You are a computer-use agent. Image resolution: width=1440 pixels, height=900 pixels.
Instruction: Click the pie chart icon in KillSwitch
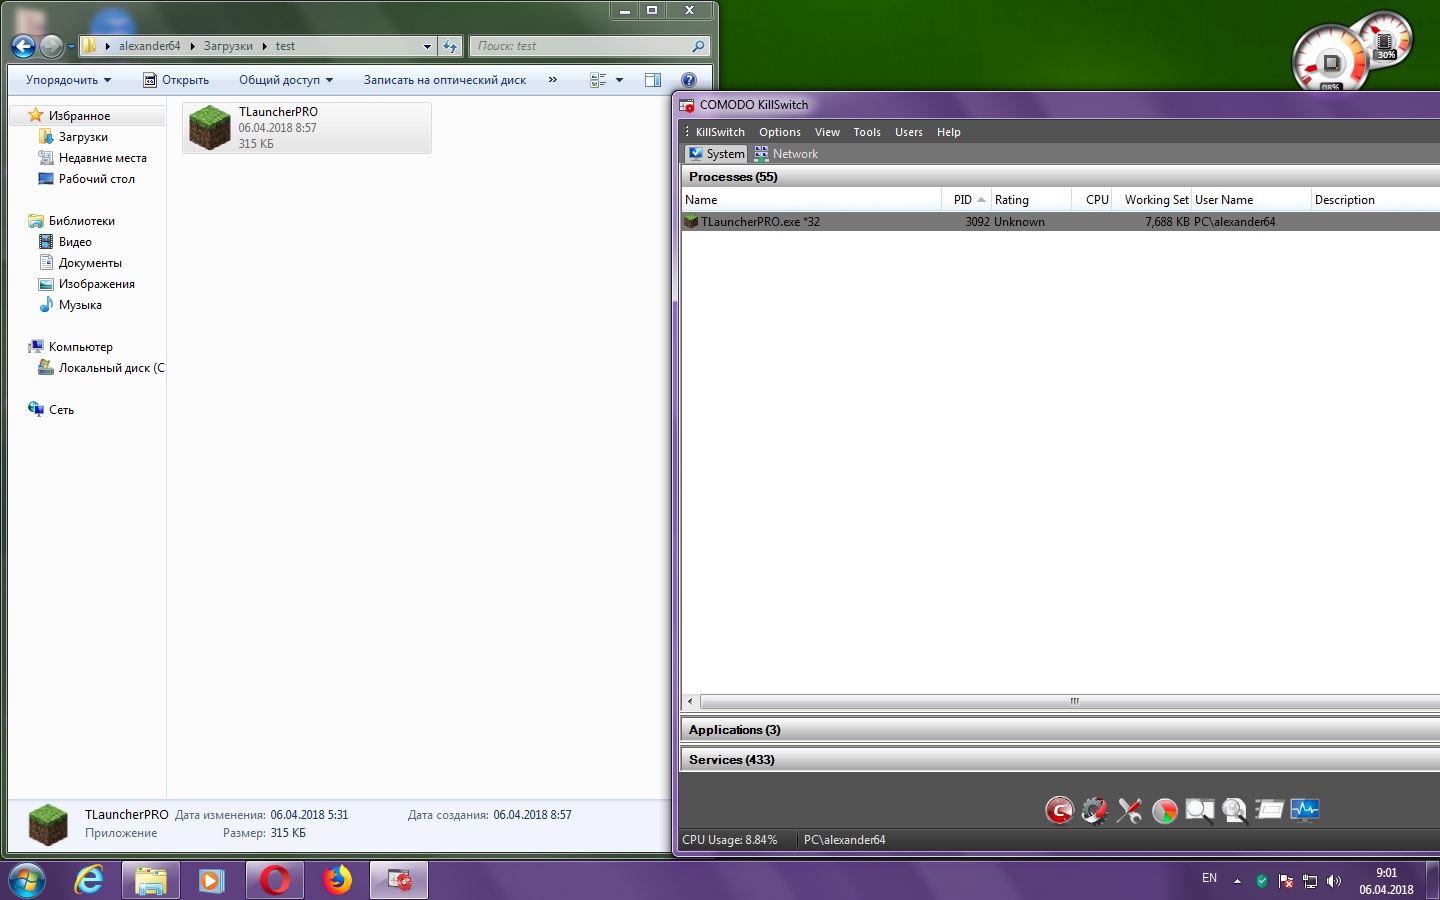click(1164, 810)
